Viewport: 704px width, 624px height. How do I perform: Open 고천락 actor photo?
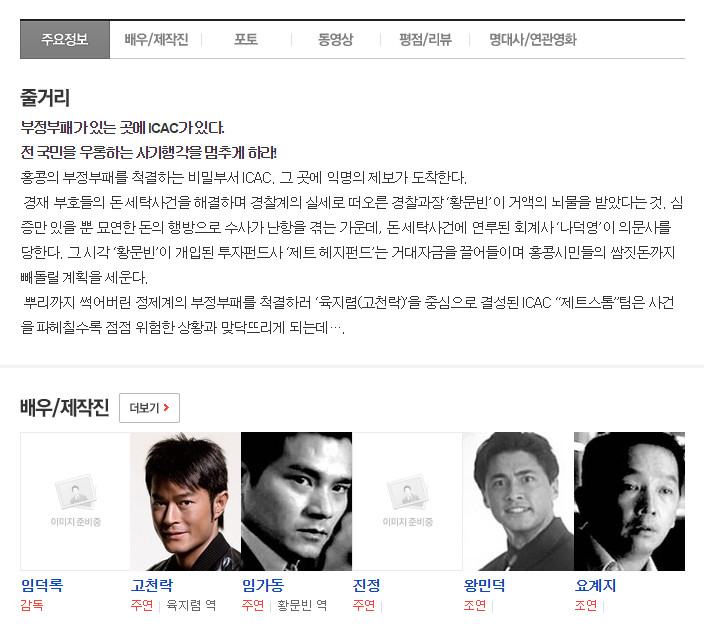[186, 501]
